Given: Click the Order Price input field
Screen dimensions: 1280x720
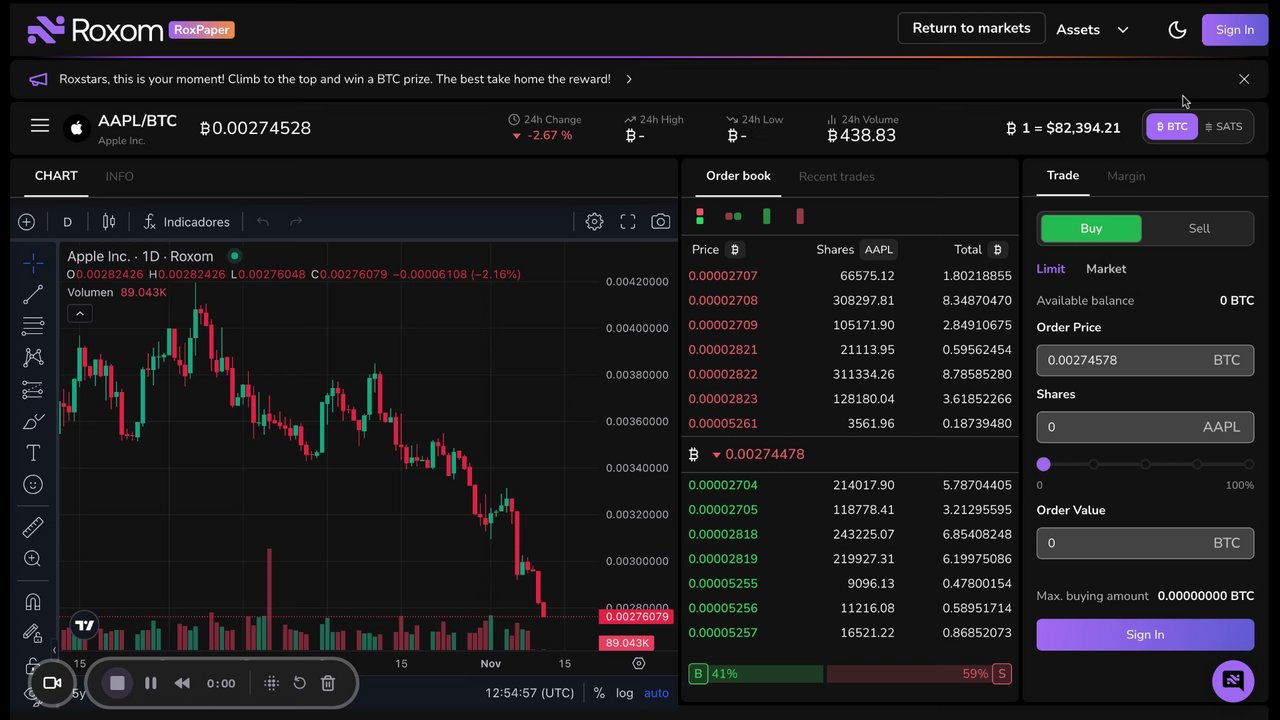Looking at the screenshot, I should coord(1145,360).
